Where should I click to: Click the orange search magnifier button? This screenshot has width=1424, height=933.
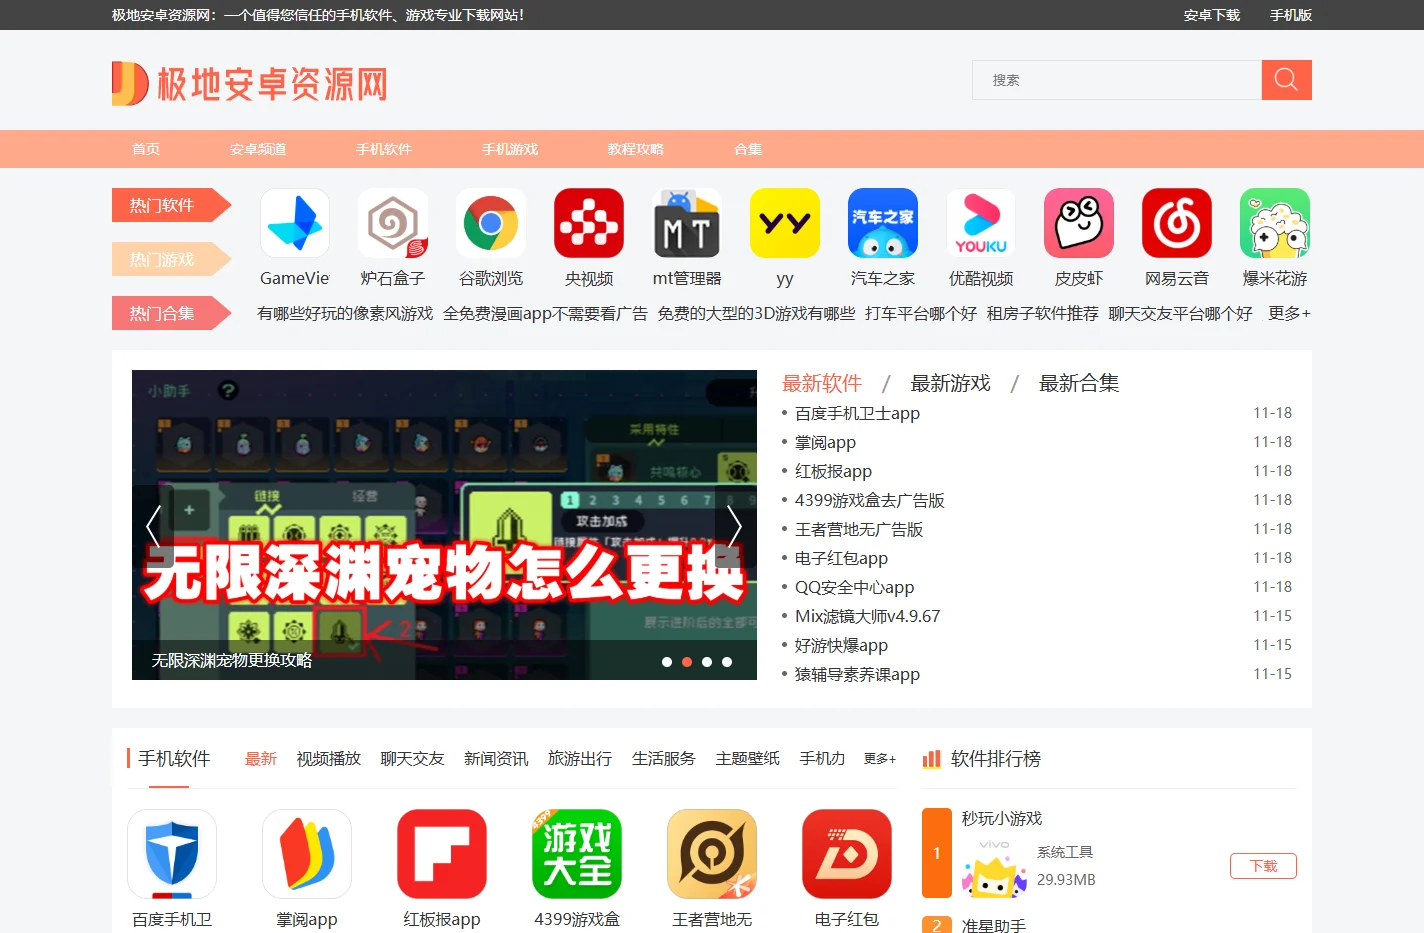[x=1286, y=80]
